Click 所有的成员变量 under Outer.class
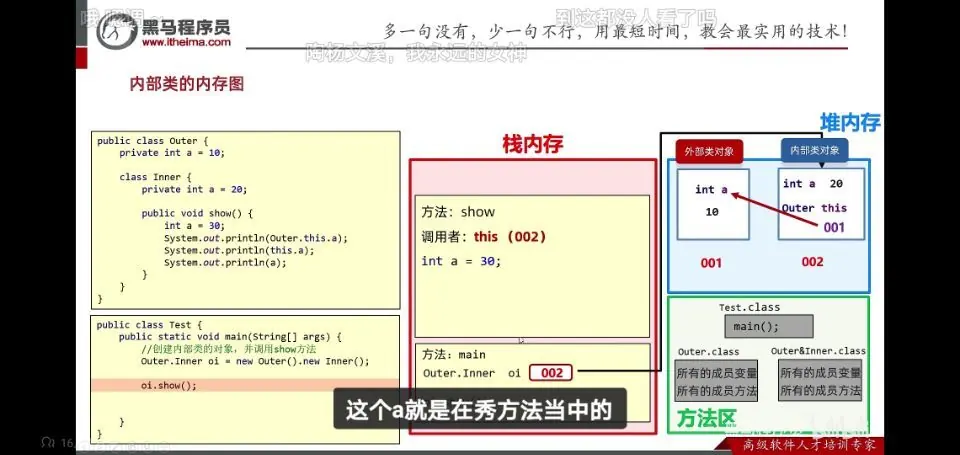960x455 pixels. coord(716,373)
